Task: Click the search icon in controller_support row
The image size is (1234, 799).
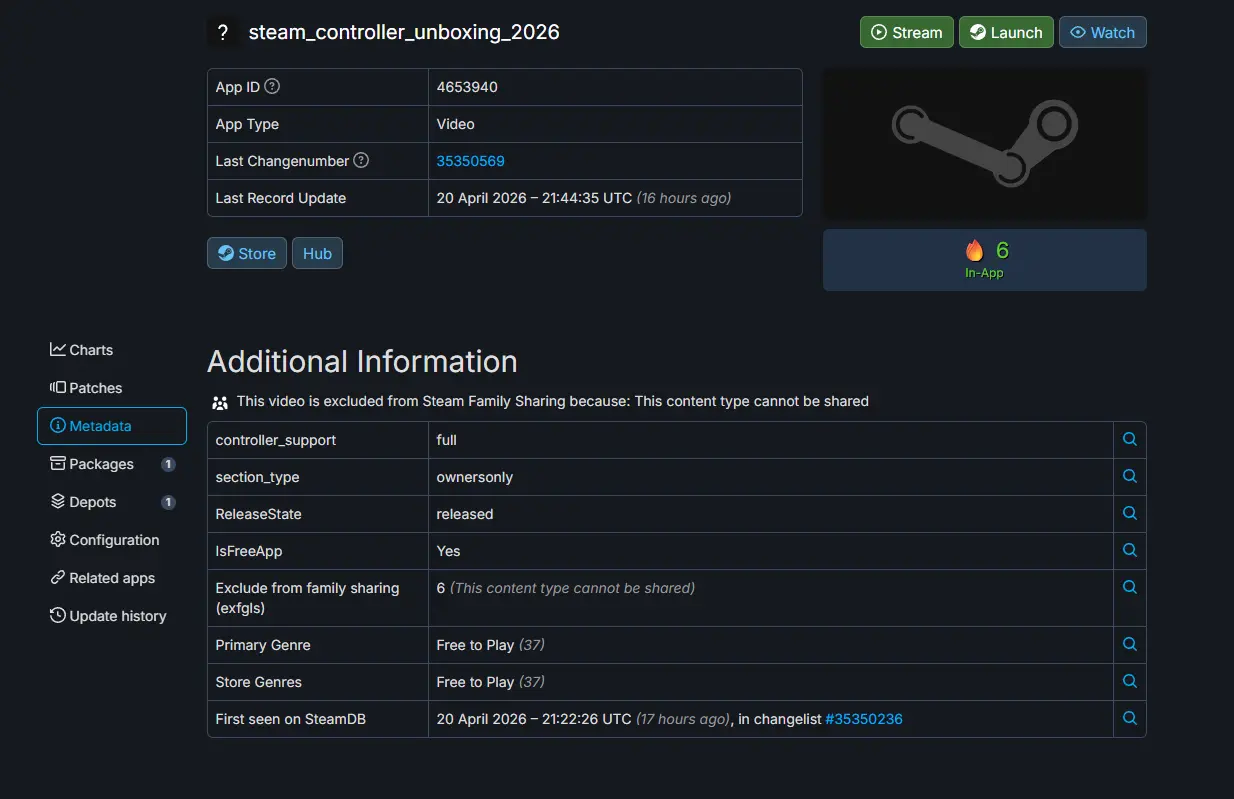Action: pos(1129,439)
